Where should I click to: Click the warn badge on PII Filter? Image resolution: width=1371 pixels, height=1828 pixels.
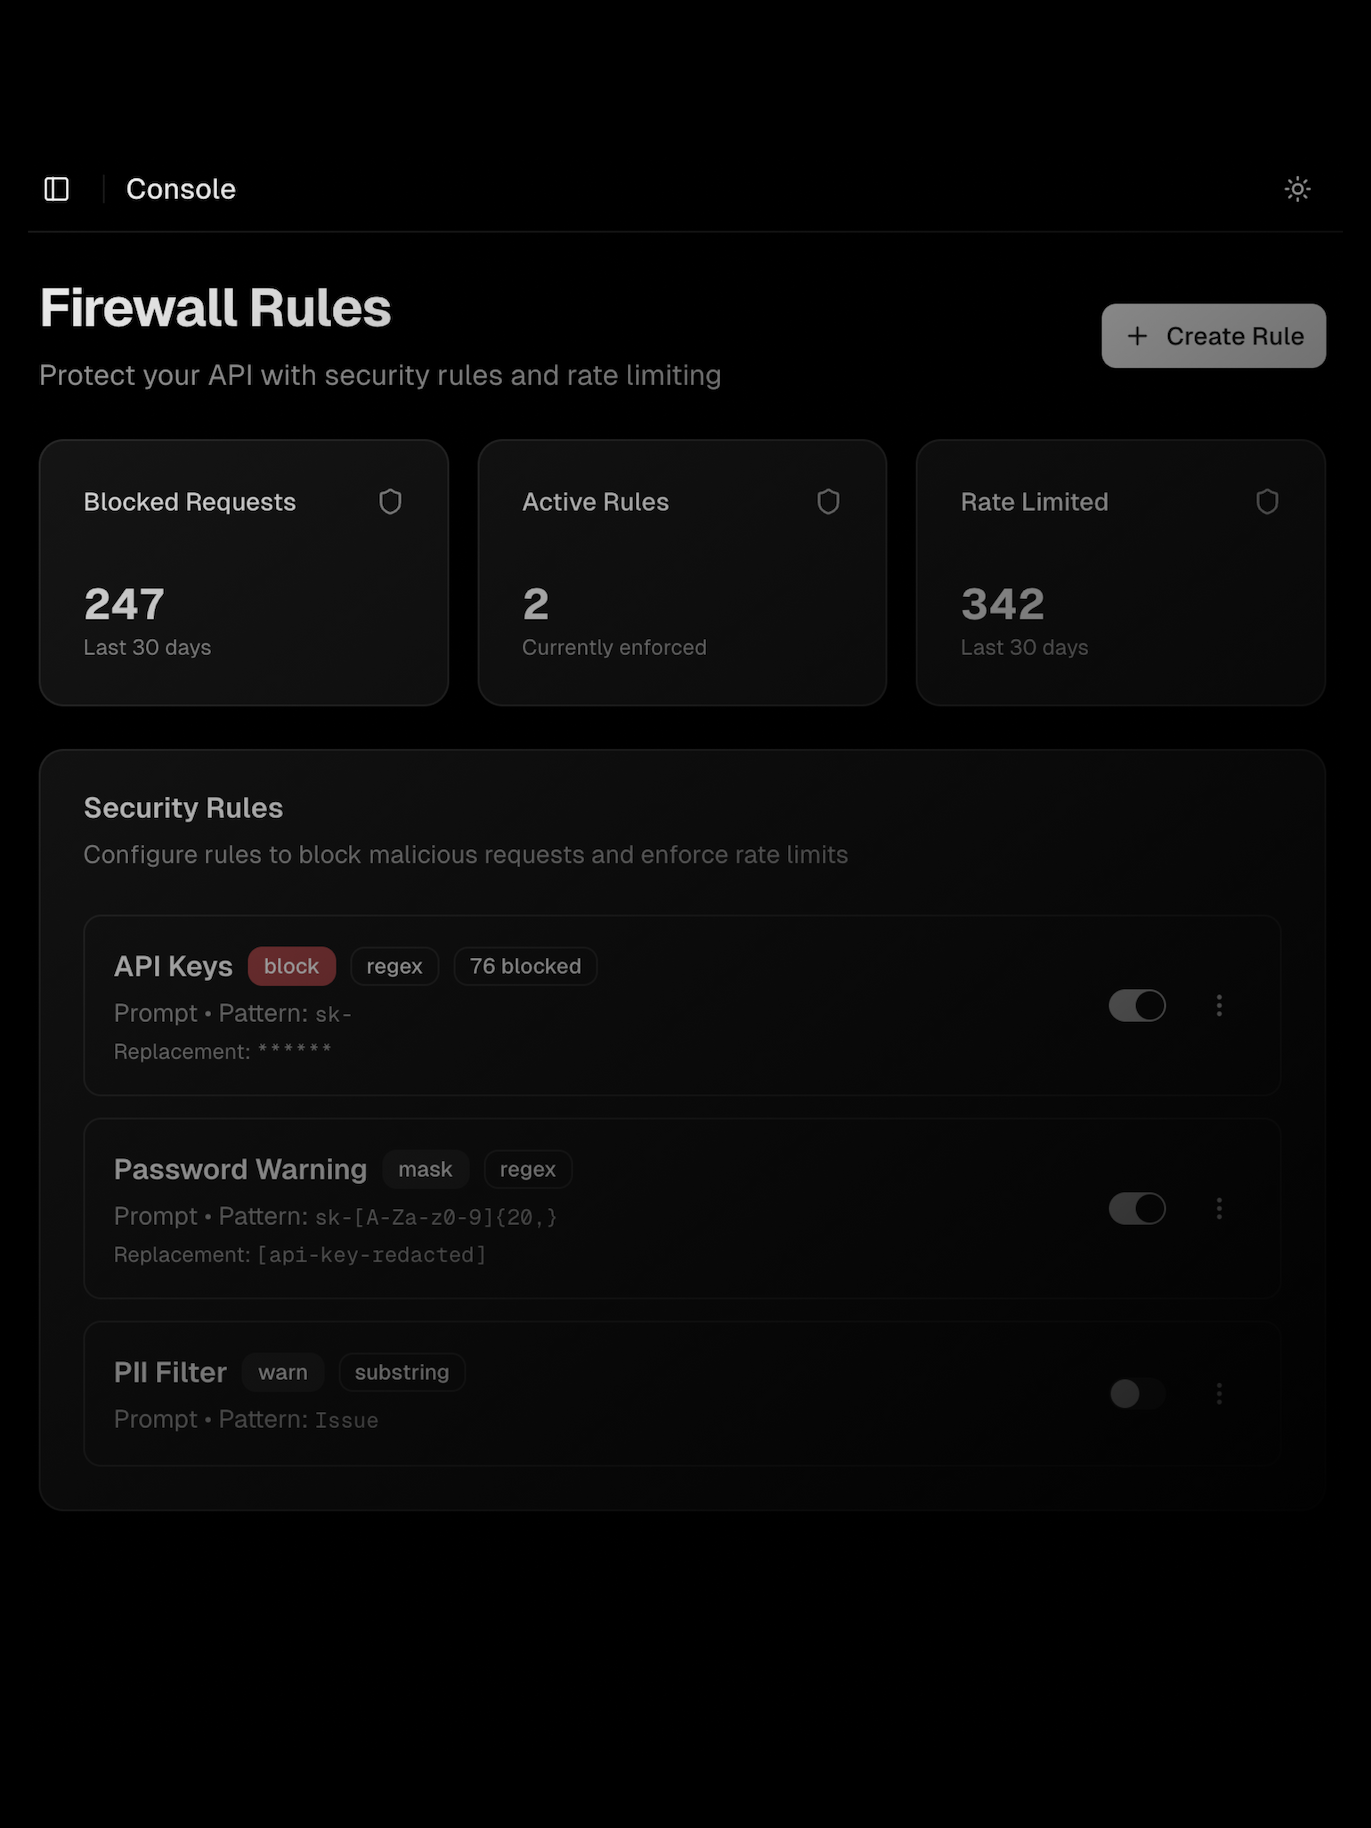click(x=283, y=1372)
